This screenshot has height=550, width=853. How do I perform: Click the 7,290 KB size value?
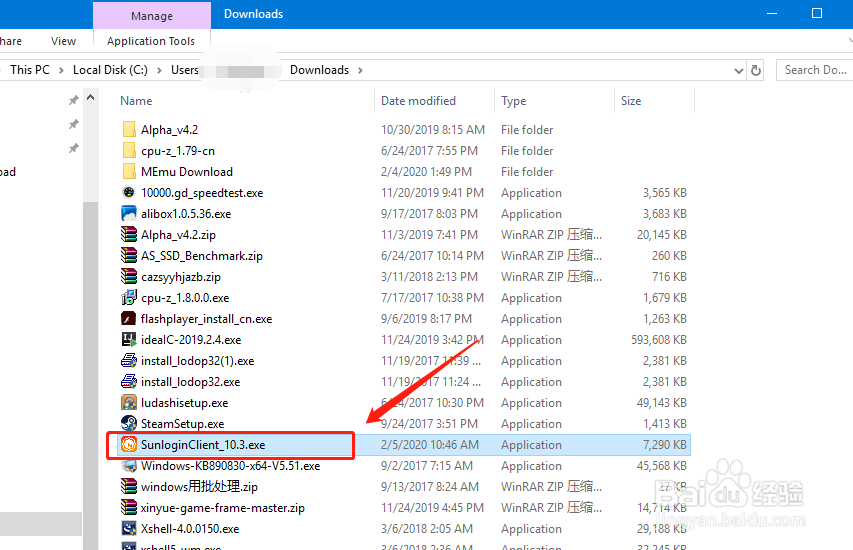(665, 445)
